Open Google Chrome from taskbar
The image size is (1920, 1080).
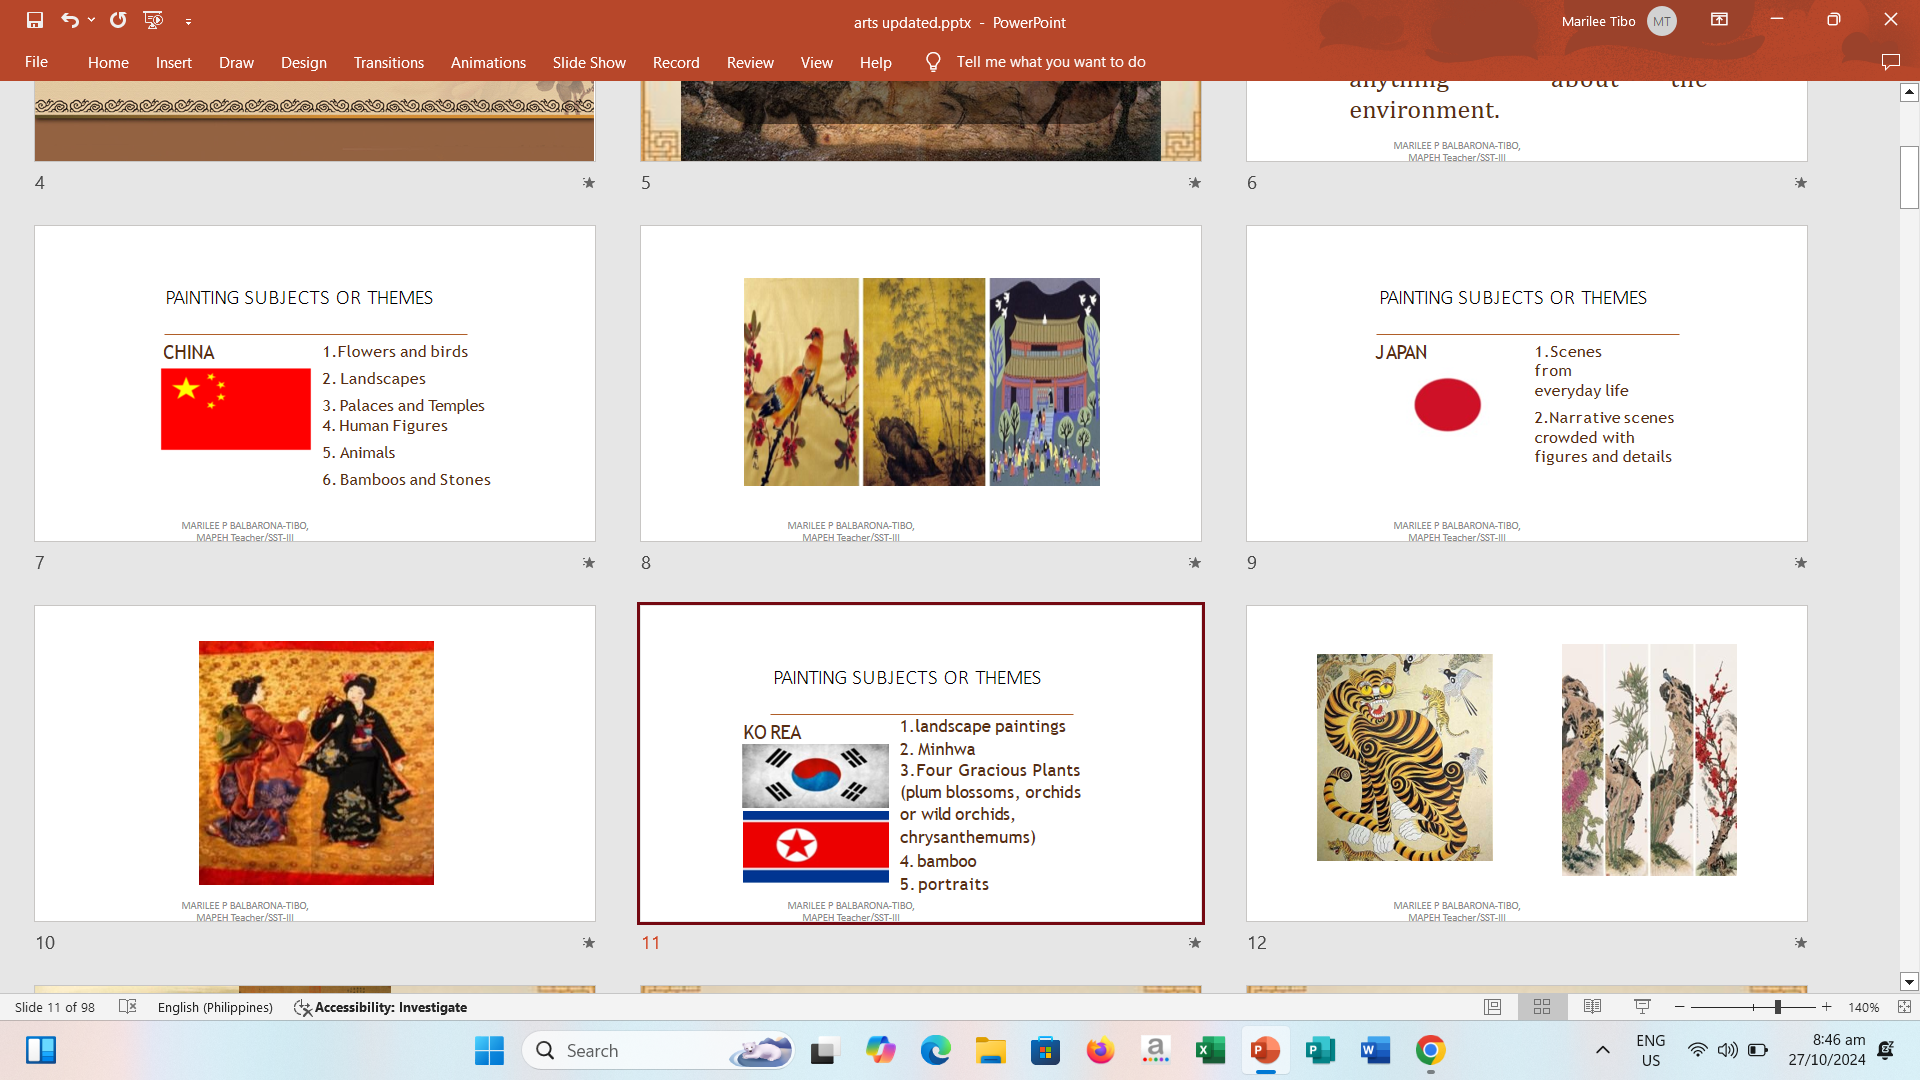tap(1430, 1050)
